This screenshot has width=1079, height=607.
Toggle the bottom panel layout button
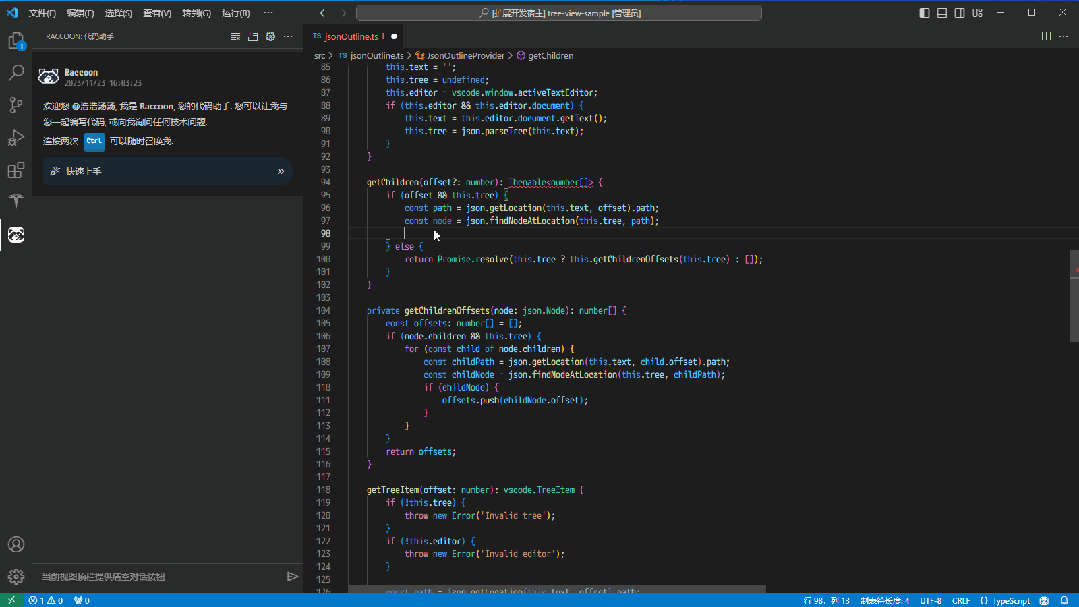pos(942,13)
